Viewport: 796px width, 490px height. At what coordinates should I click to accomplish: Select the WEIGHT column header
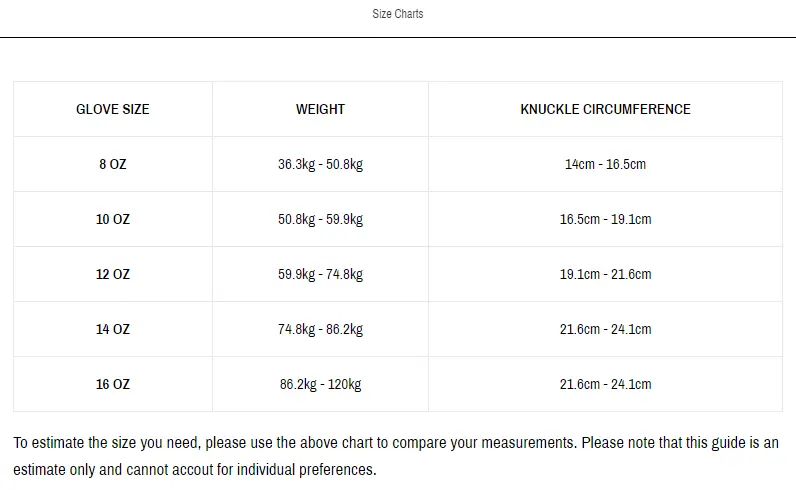pyautogui.click(x=320, y=109)
